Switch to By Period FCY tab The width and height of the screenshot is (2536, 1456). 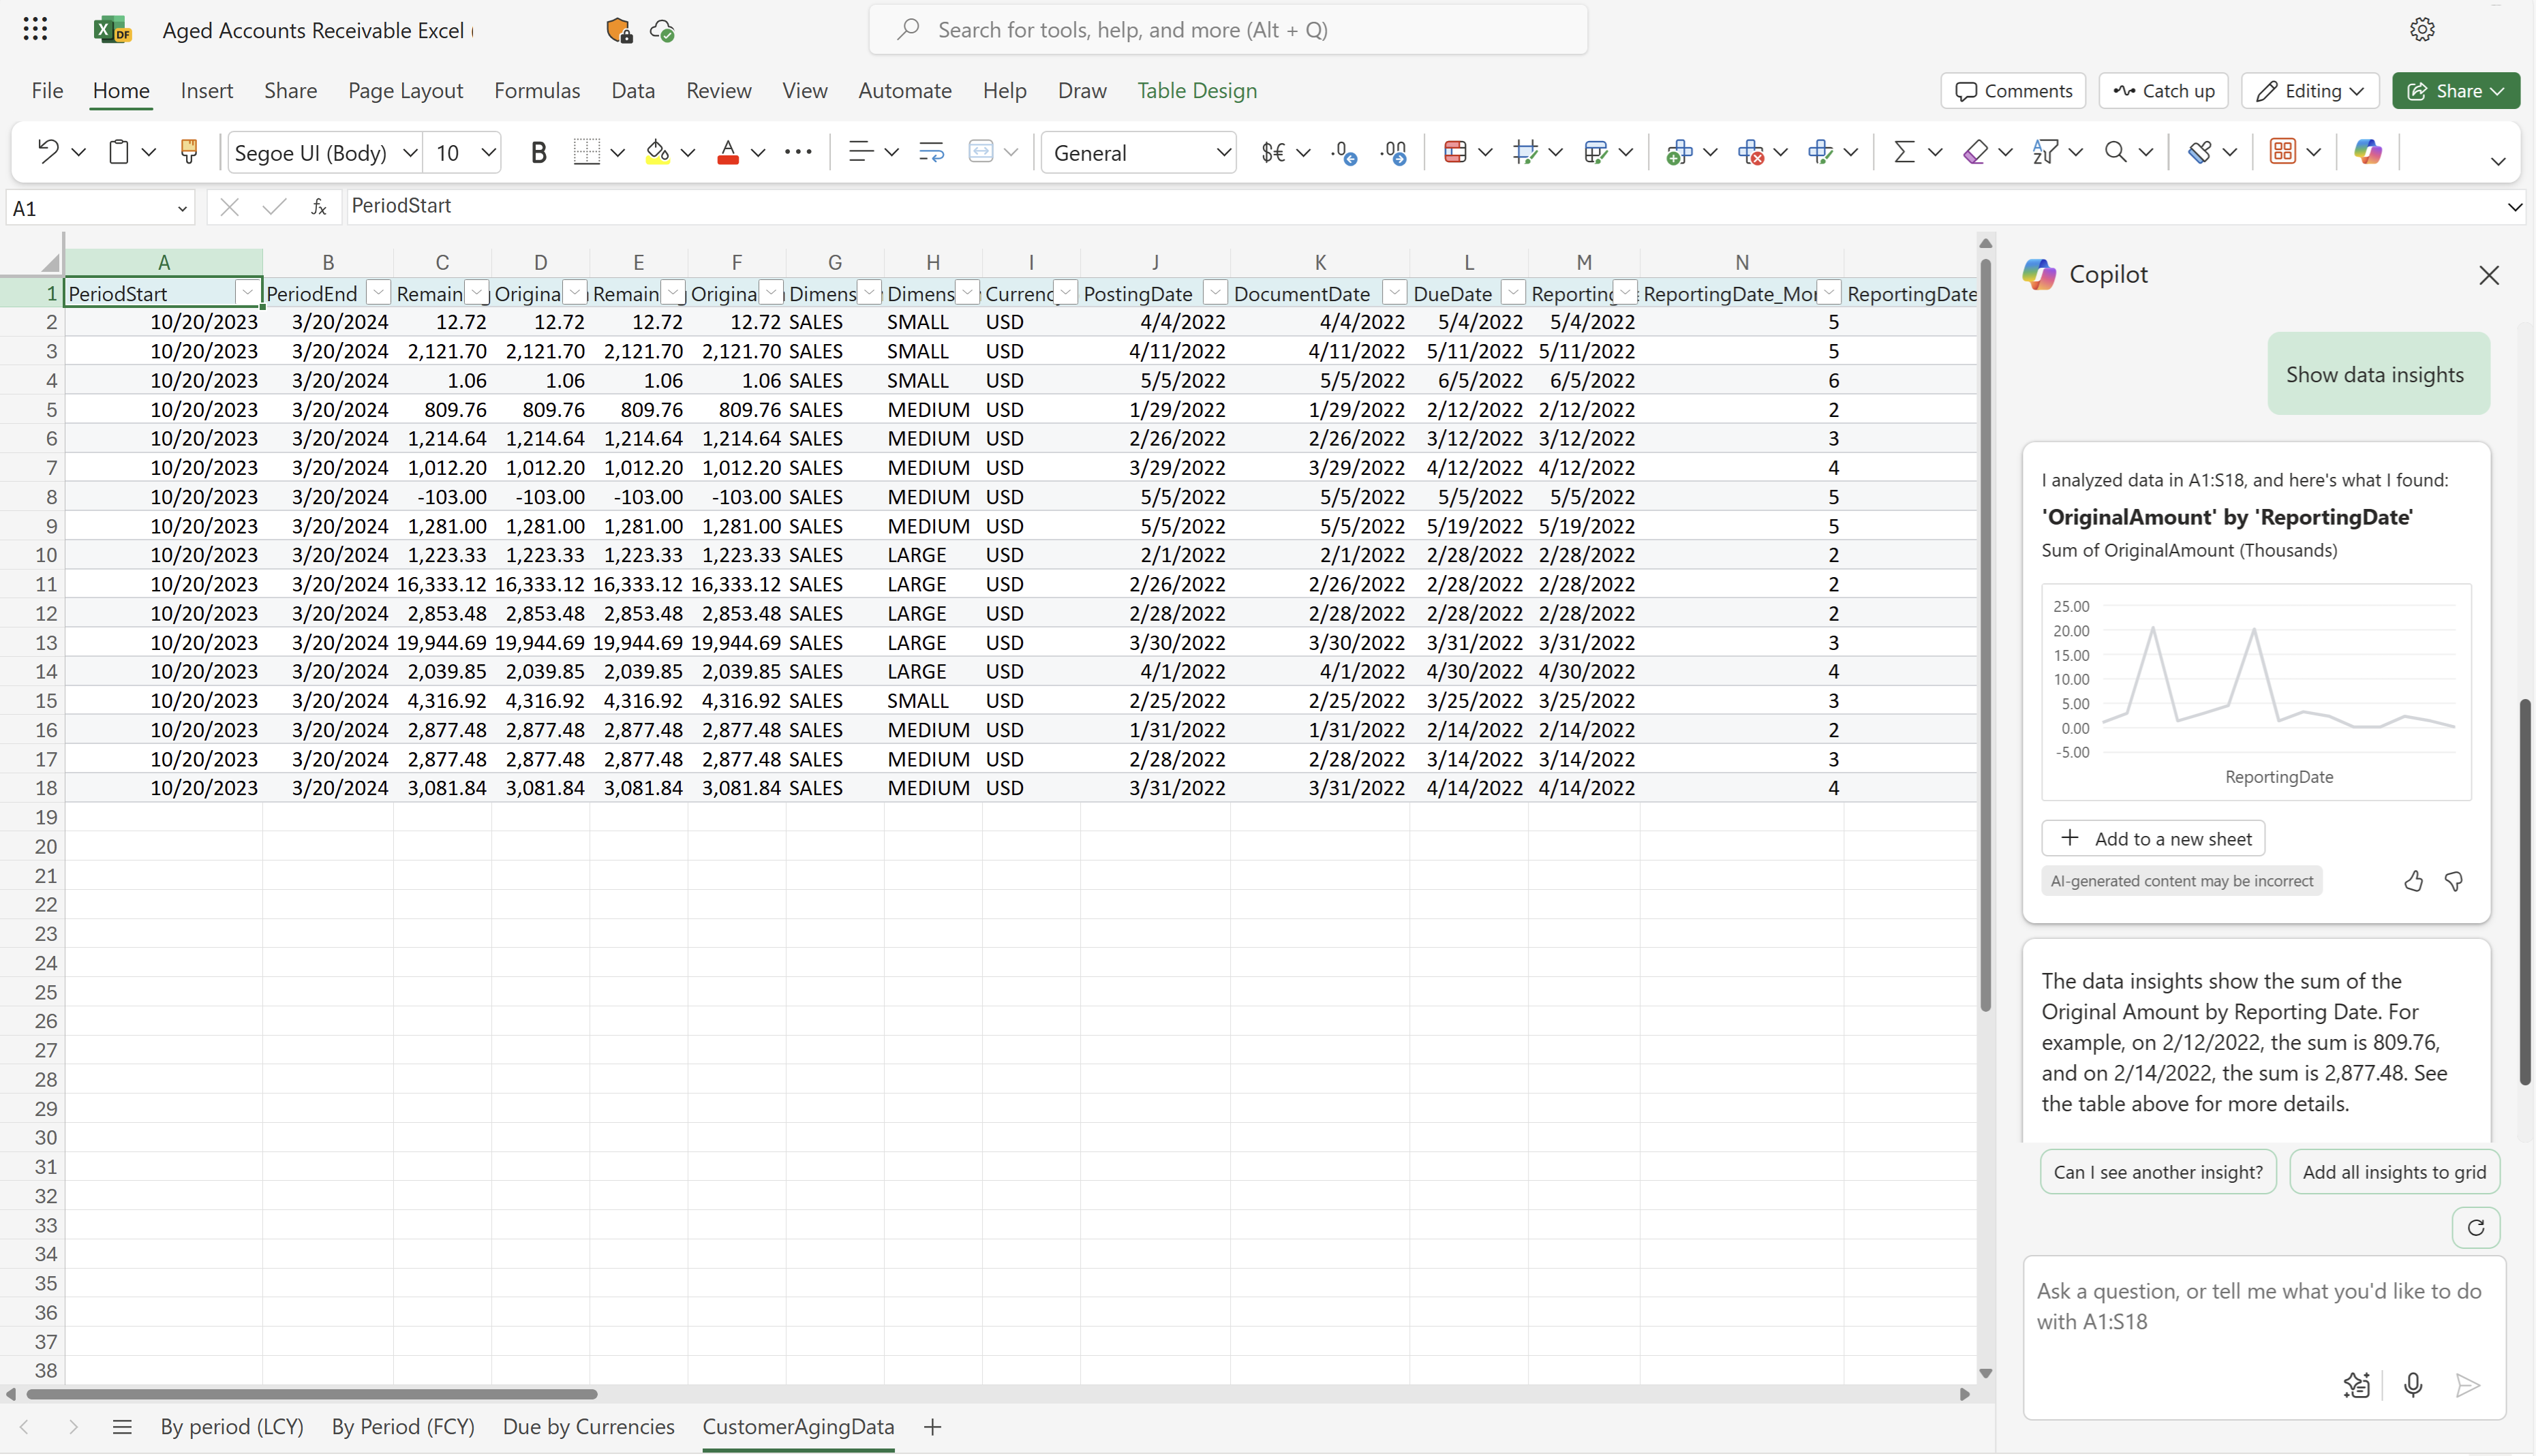pos(402,1427)
